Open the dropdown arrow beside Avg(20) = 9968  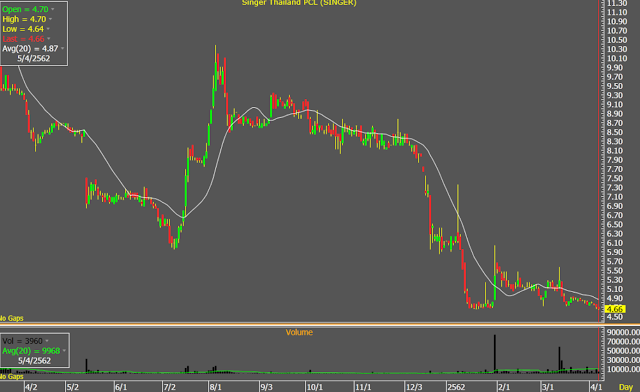pos(64,351)
